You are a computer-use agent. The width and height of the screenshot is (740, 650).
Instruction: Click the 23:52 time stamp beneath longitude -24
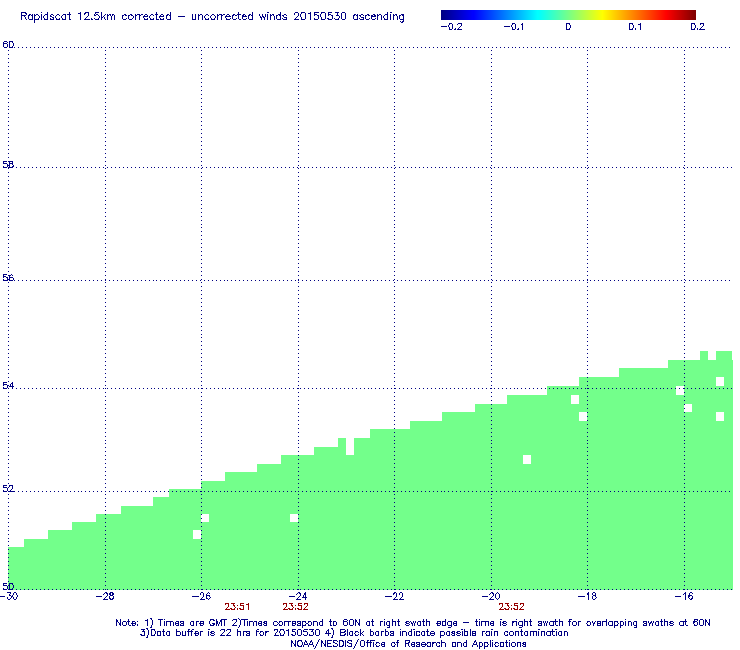295,607
